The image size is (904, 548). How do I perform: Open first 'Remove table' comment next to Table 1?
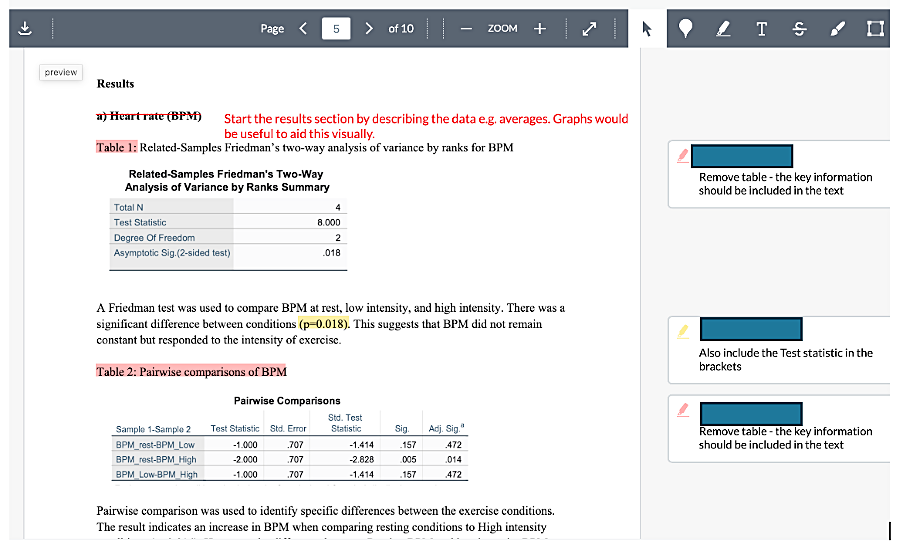[779, 174]
